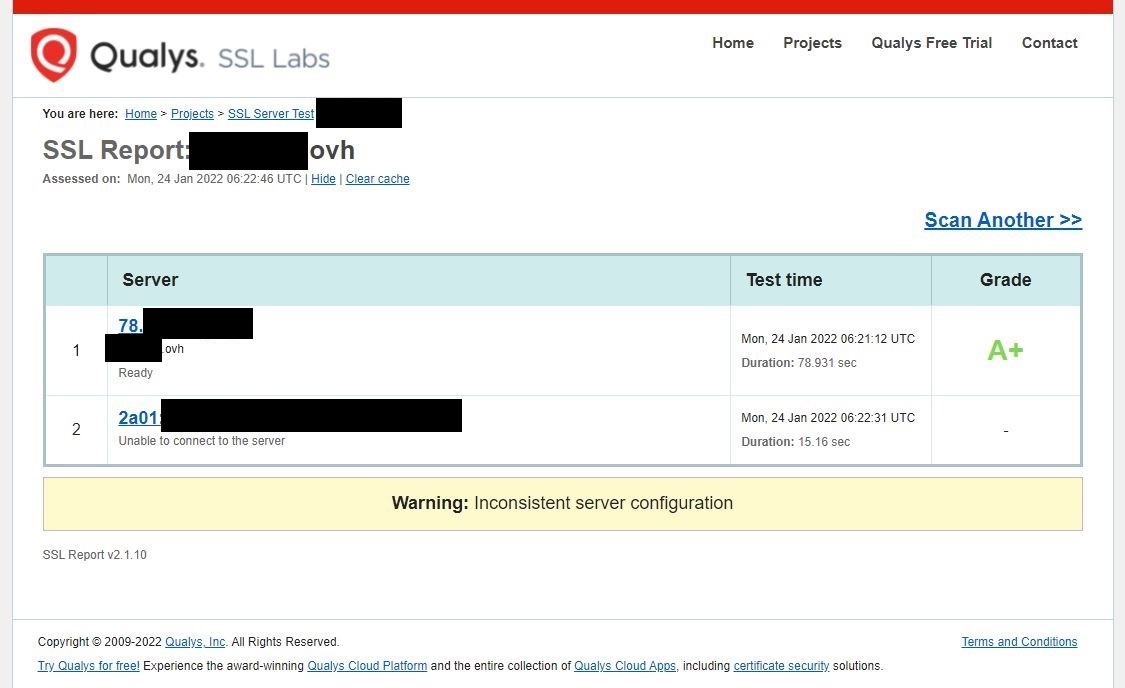Click 'Mon, 24 Jan 2022 06:21:12 UTC' text
The width and height of the screenshot is (1125, 688).
tap(828, 339)
